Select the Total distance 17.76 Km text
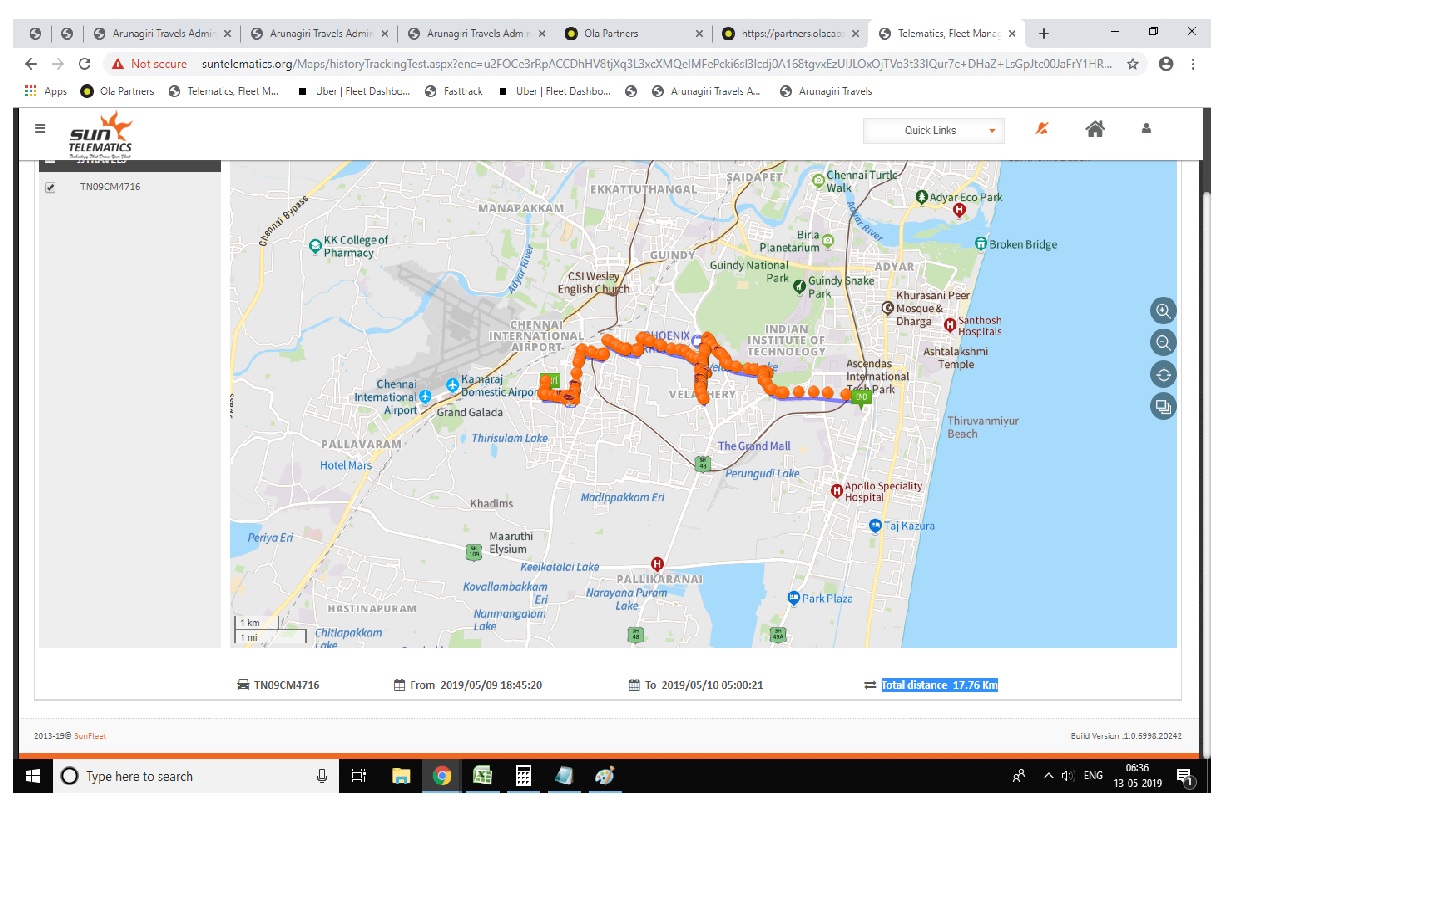Viewport: 1440px width, 900px height. [x=939, y=685]
